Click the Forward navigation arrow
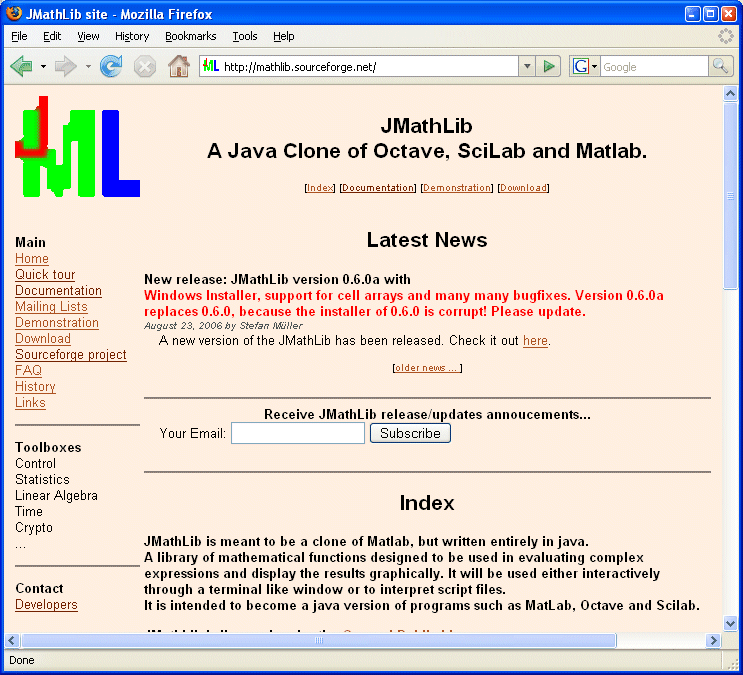The image size is (743, 675). pos(66,66)
